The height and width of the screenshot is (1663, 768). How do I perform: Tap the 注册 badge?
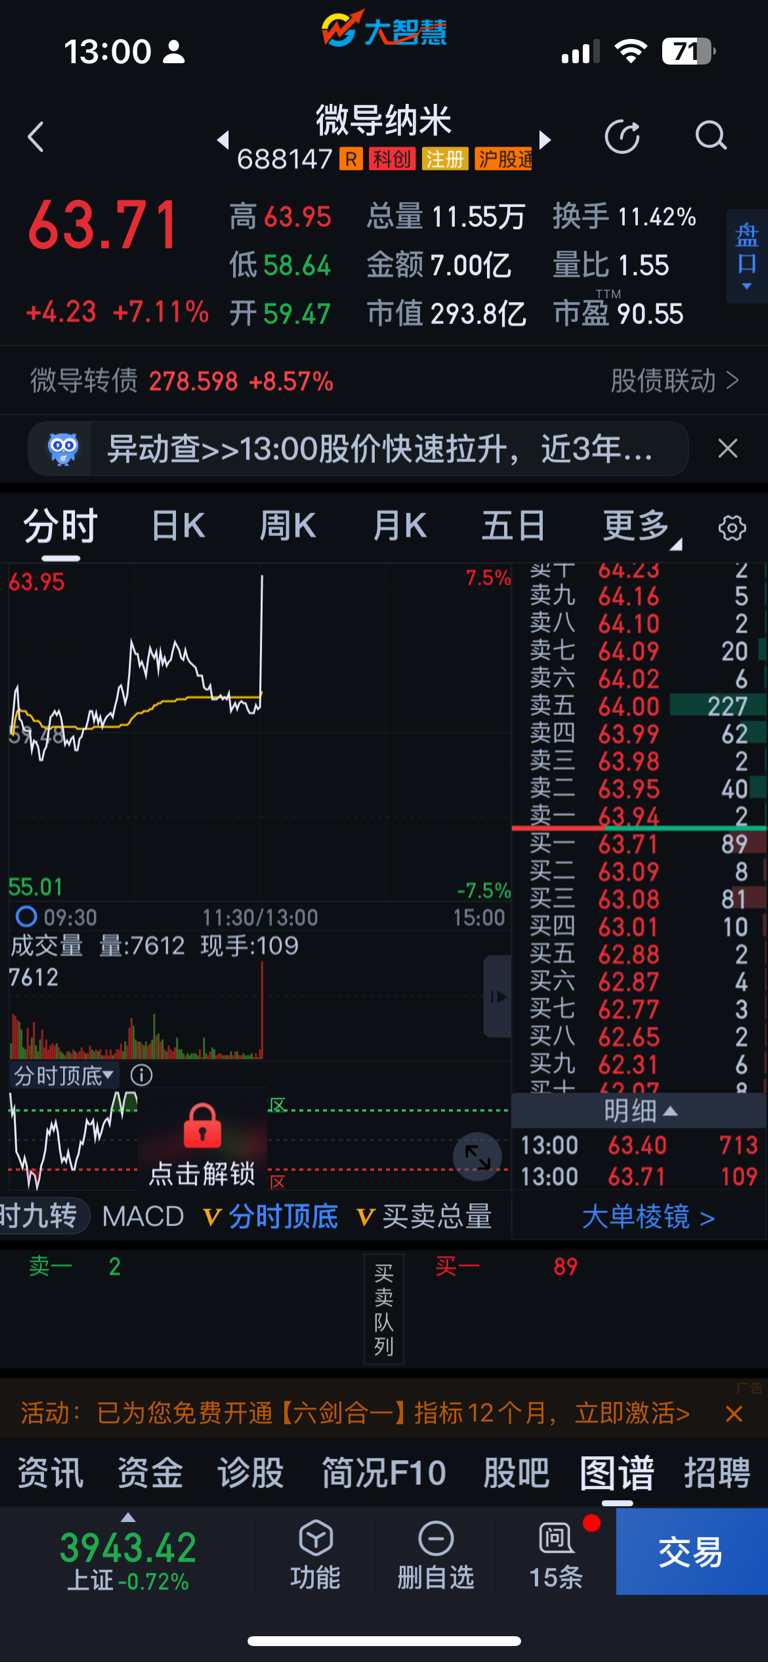(445, 159)
